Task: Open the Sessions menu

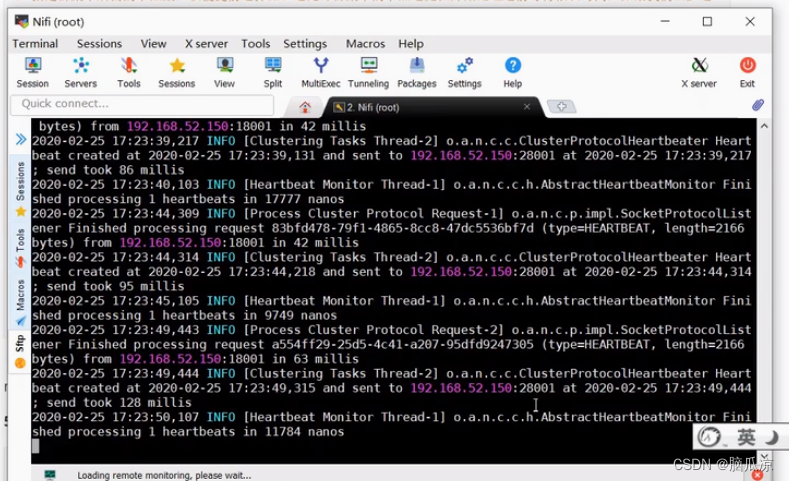Action: (x=99, y=44)
